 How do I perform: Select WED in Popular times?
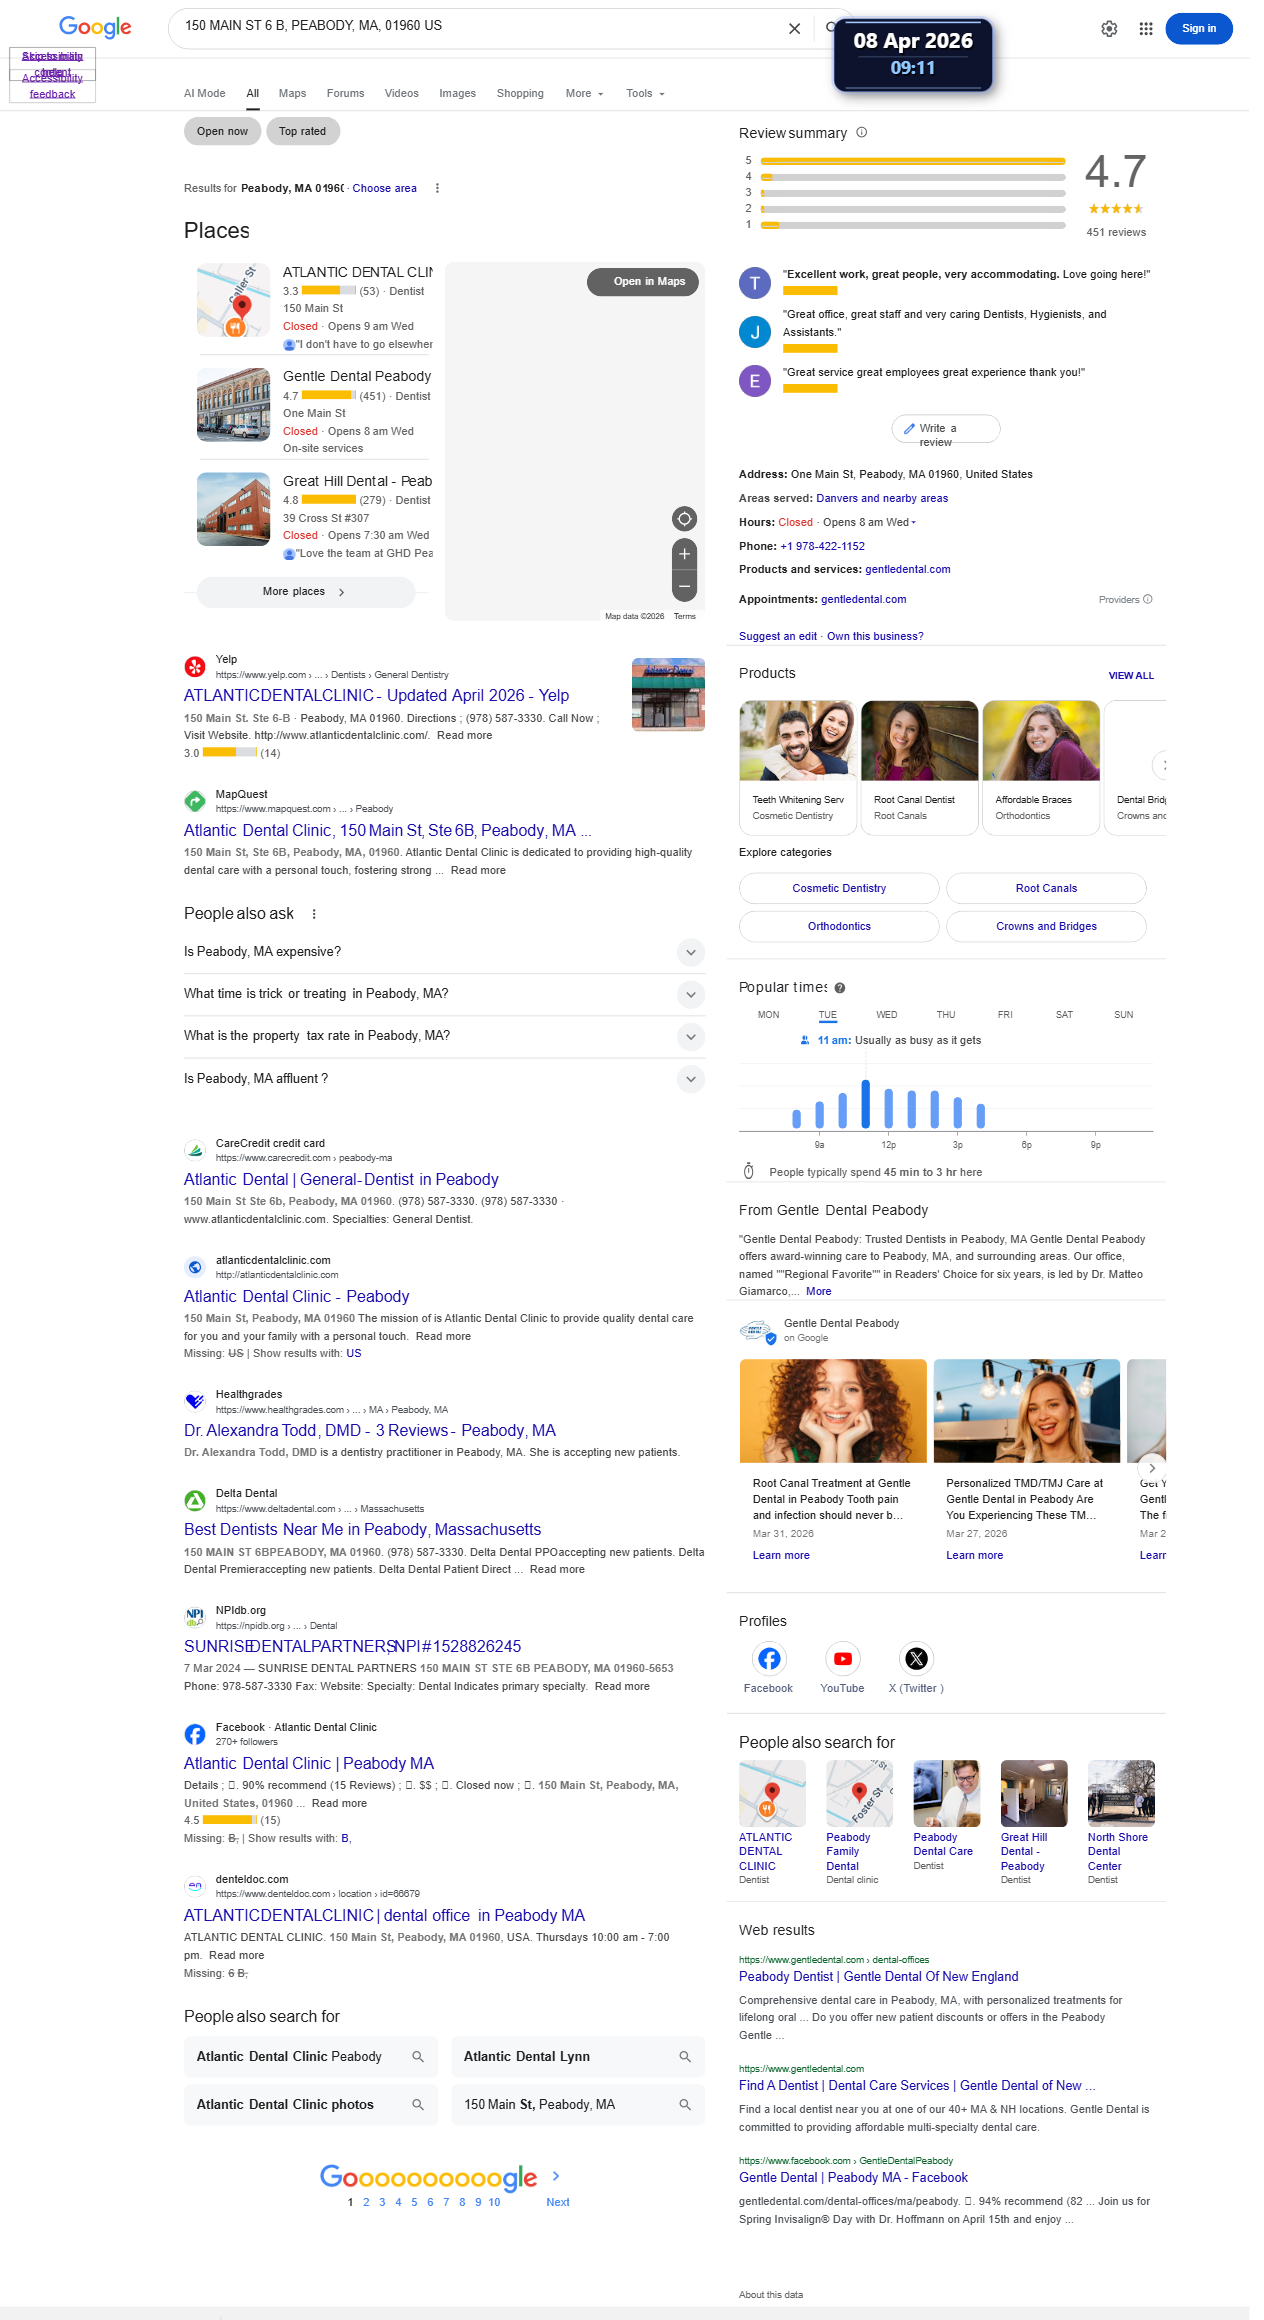(887, 1015)
